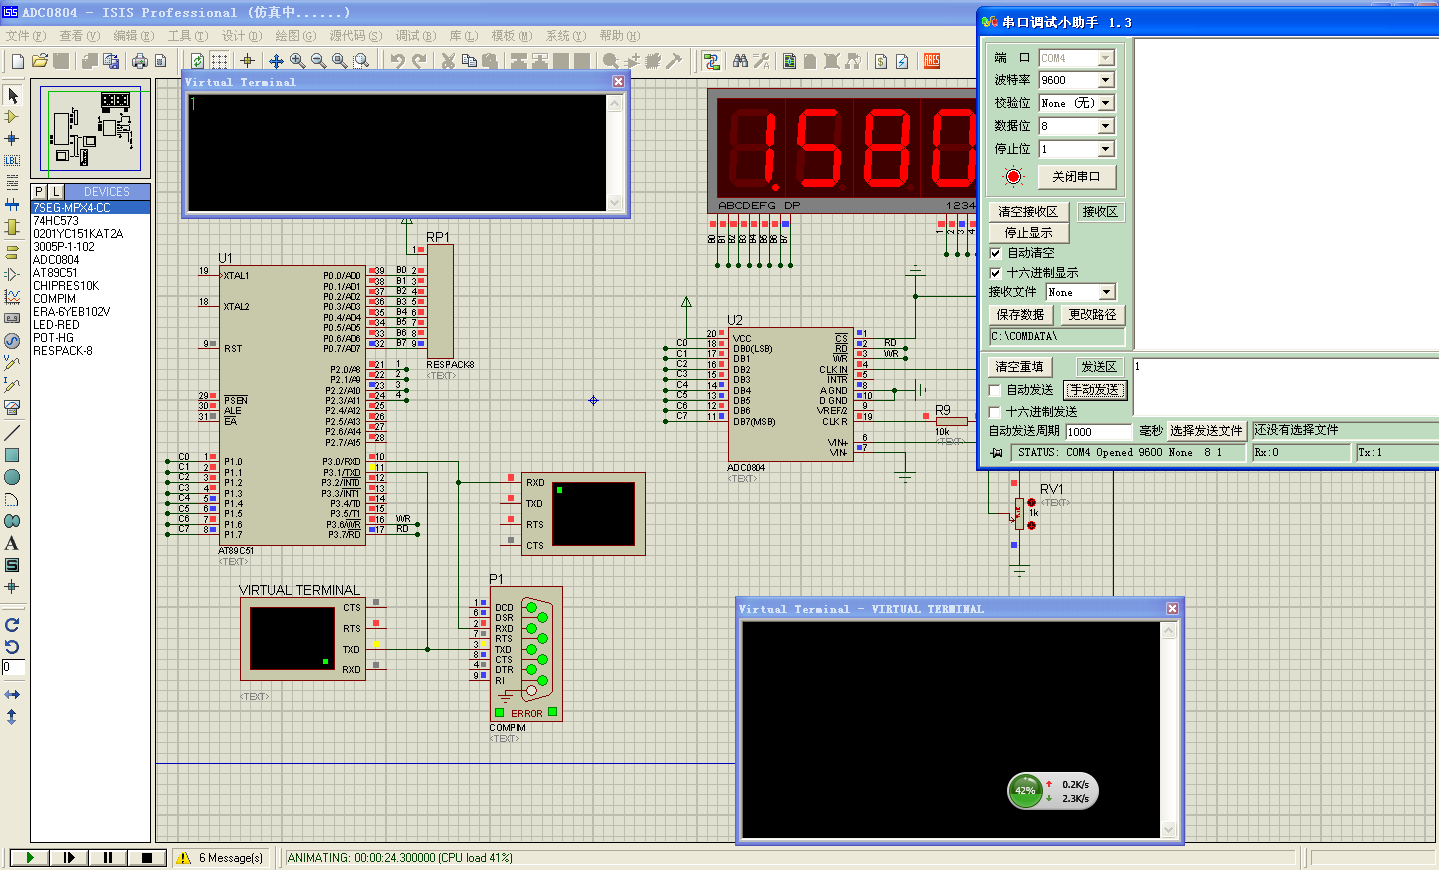Screen dimensions: 1439x870
Task: Toggle the 自动清空 checkbox
Action: point(996,253)
